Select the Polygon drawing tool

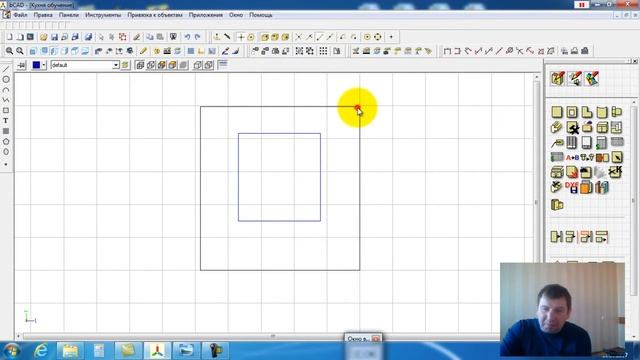pyautogui.click(x=6, y=142)
